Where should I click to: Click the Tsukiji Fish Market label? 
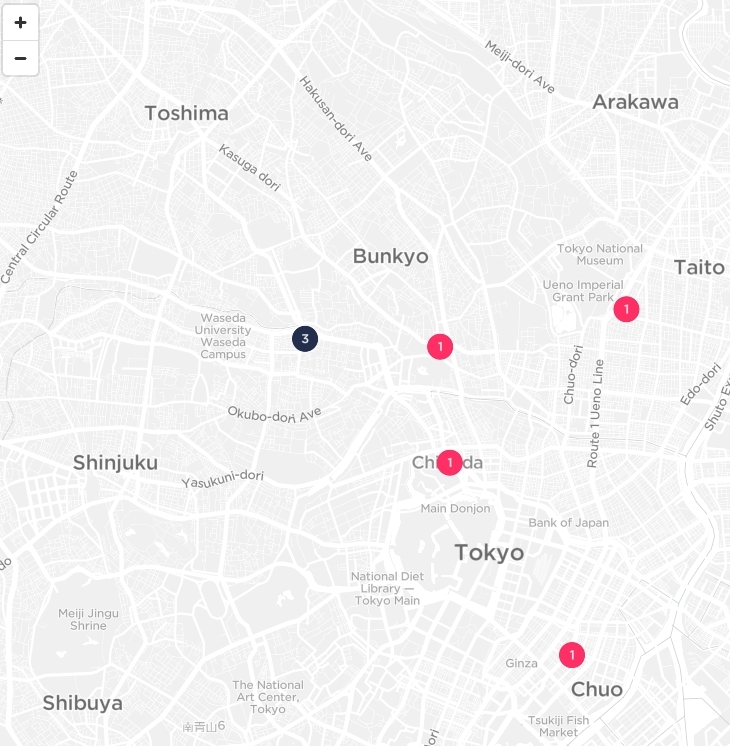click(558, 726)
